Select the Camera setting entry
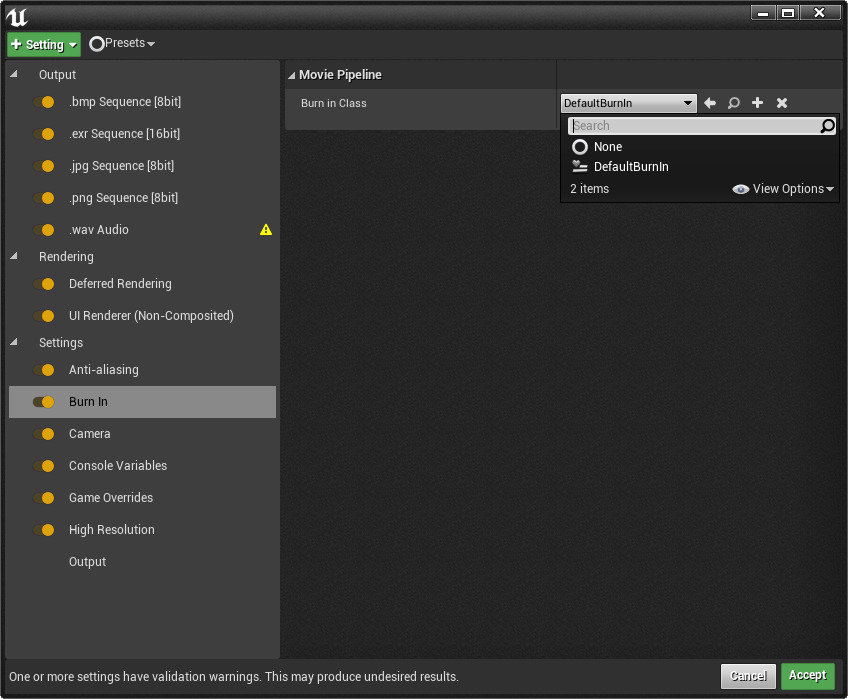Screen dimensions: 848x699 point(90,434)
